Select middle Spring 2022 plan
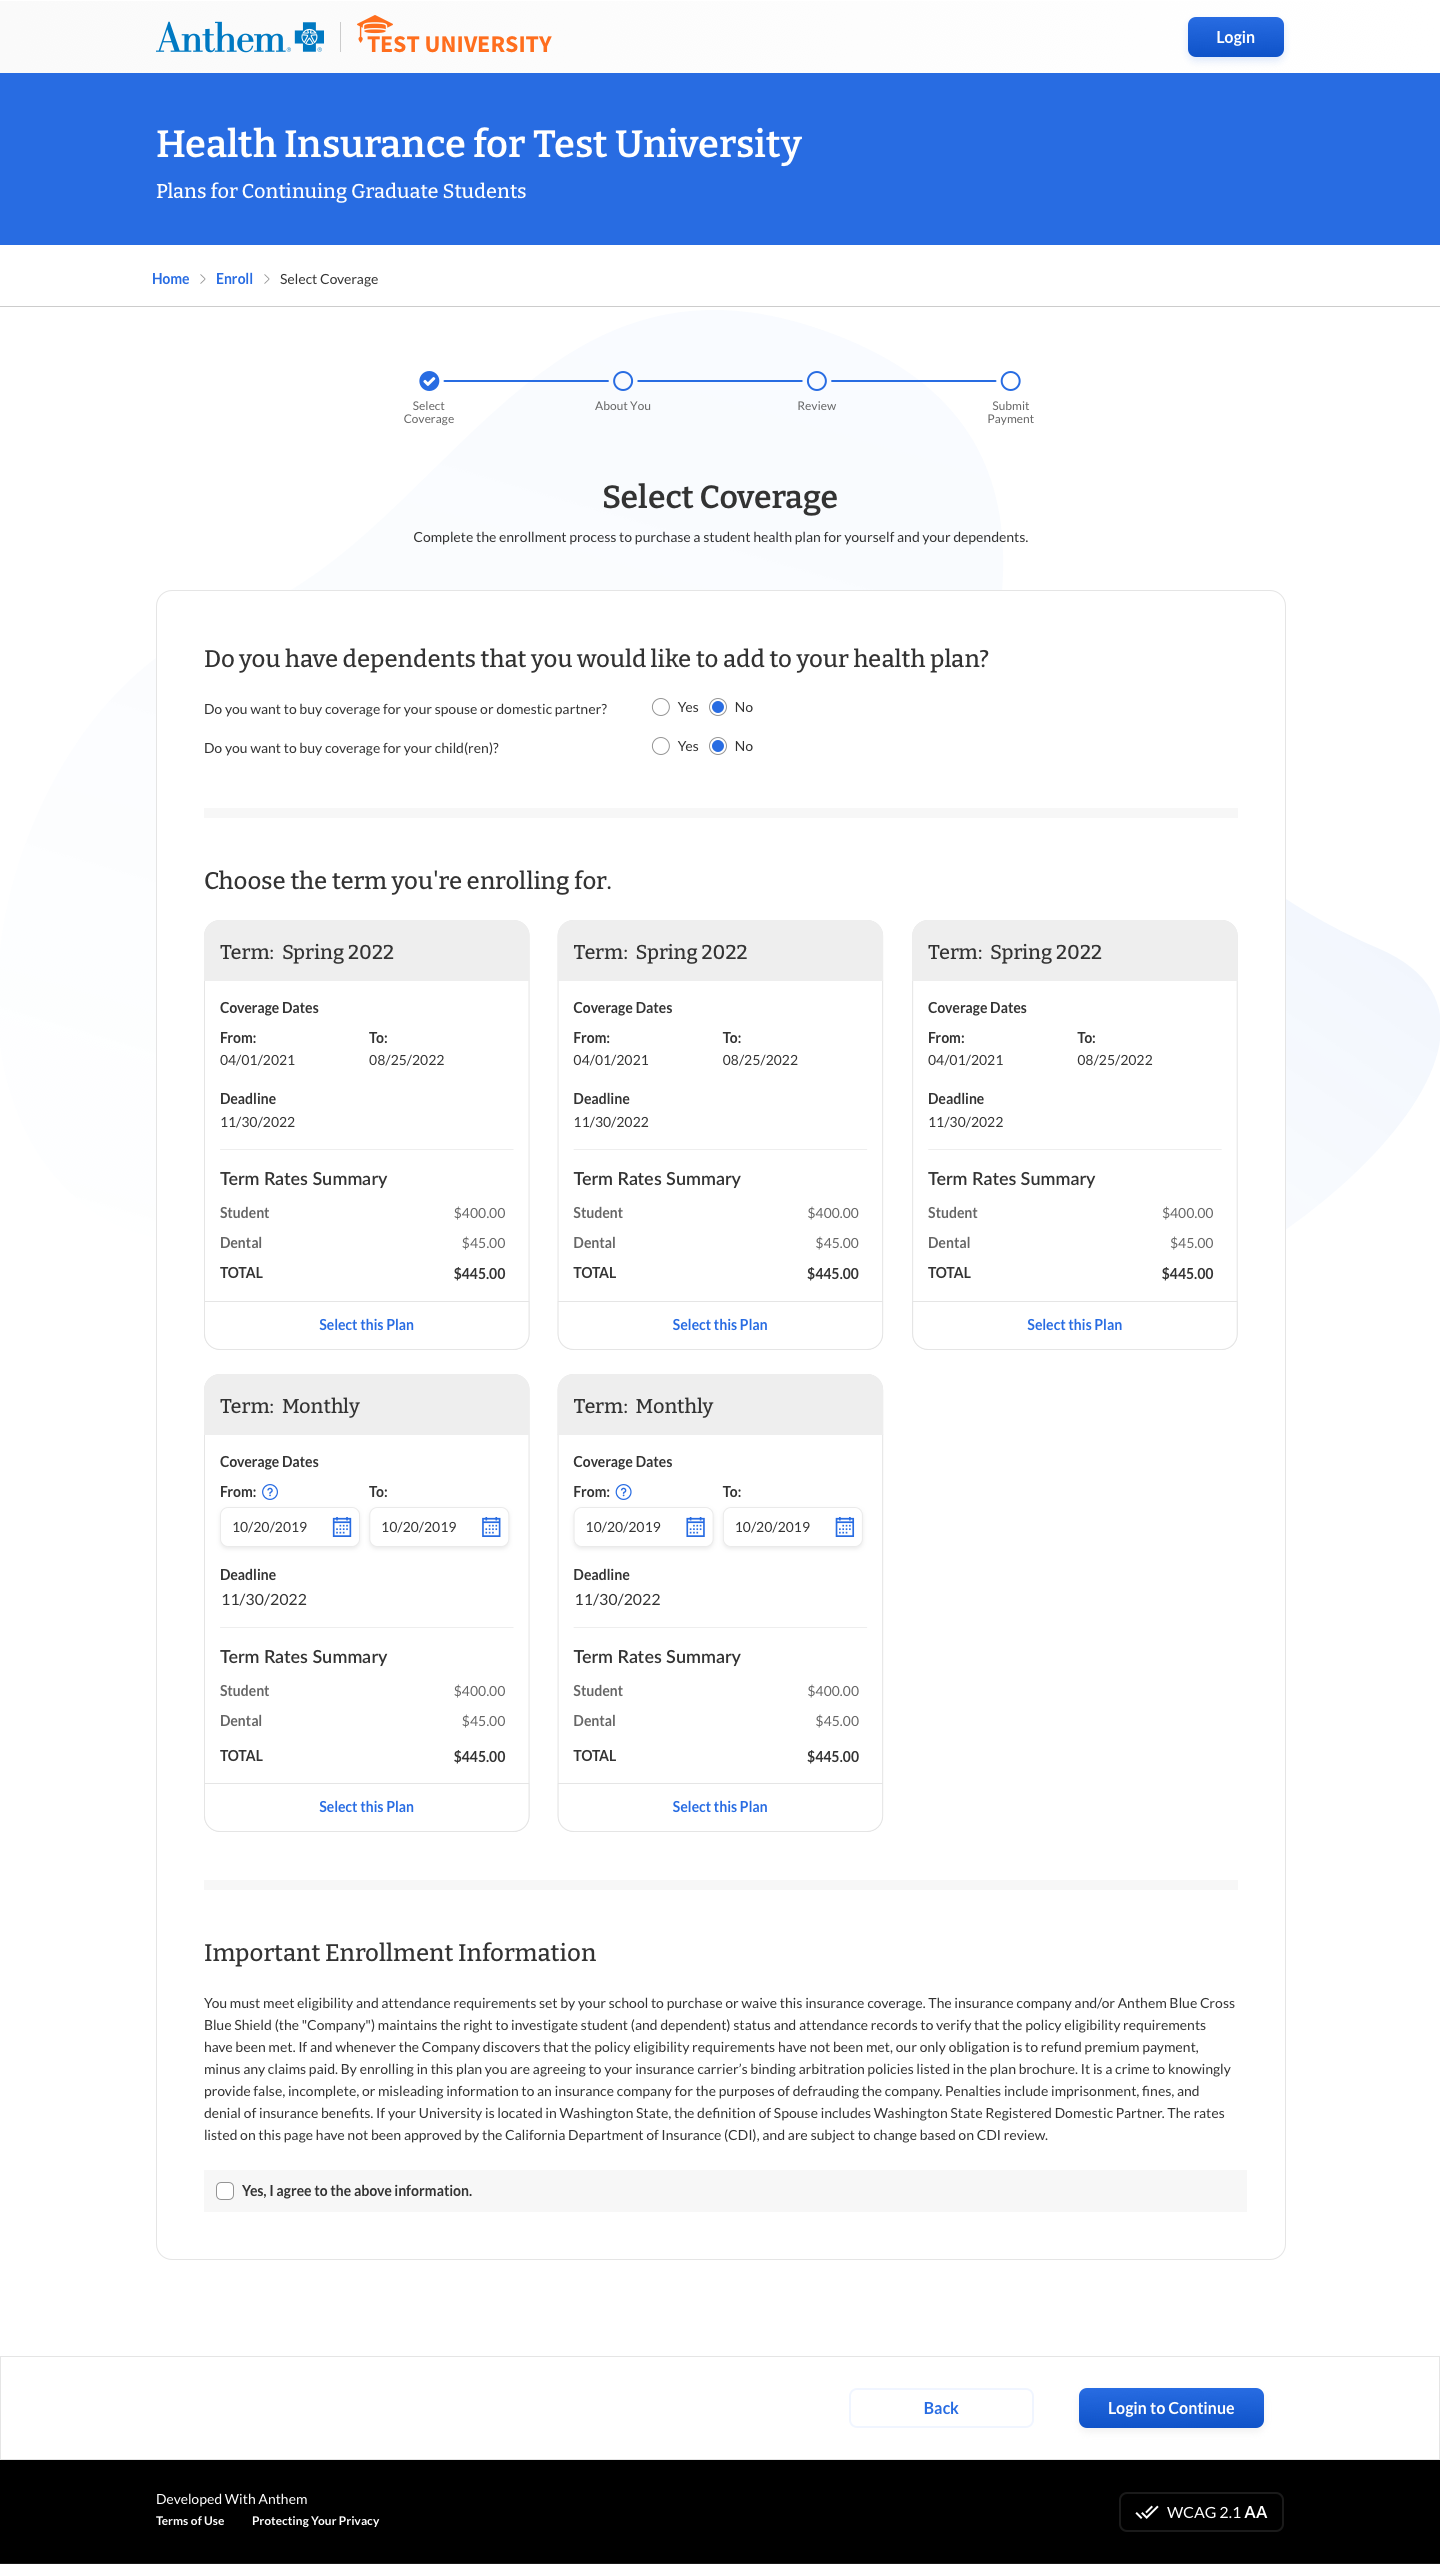 [720, 1325]
